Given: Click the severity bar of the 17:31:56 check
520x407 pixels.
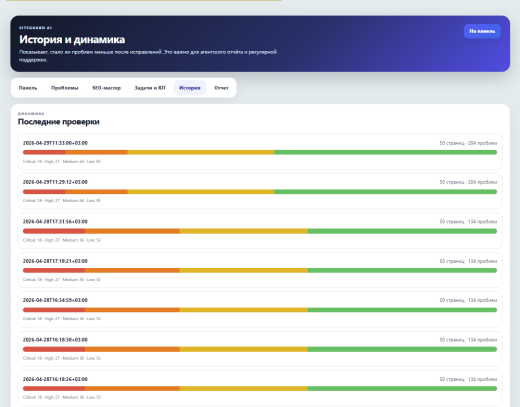Looking at the screenshot, I should (260, 231).
